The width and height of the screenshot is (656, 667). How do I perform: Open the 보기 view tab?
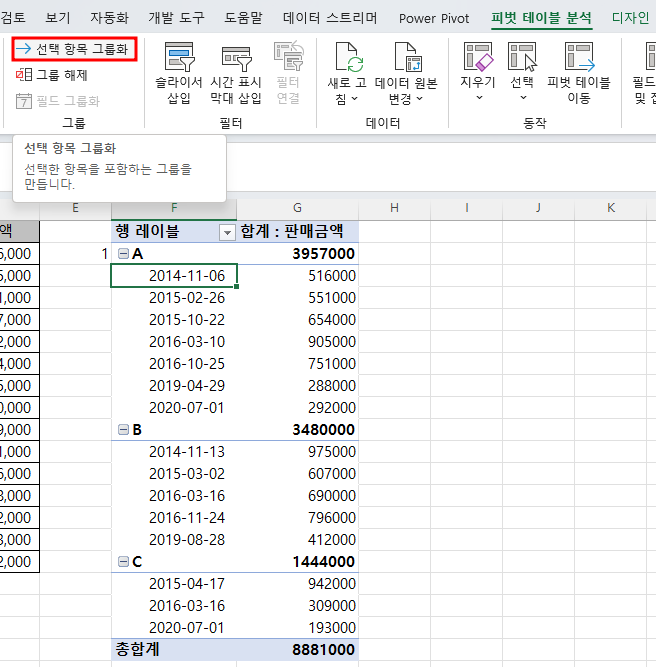[58, 18]
